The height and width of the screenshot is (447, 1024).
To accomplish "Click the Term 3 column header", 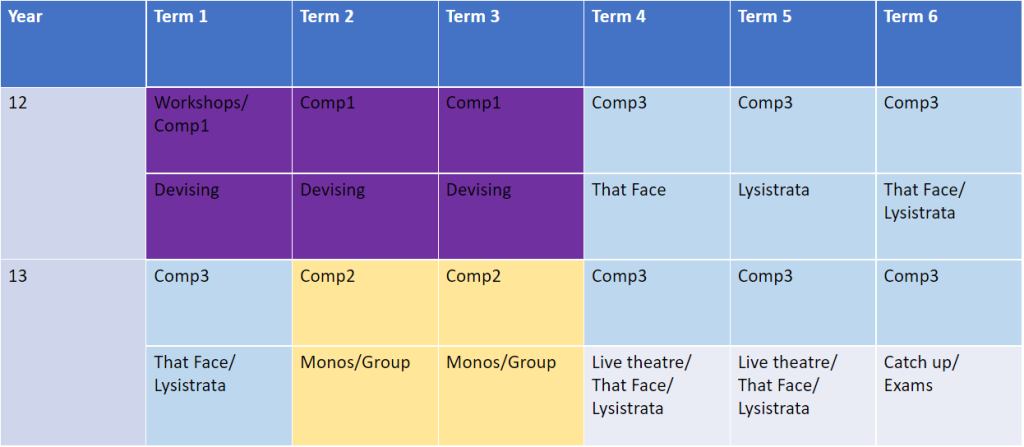I will pos(511,43).
